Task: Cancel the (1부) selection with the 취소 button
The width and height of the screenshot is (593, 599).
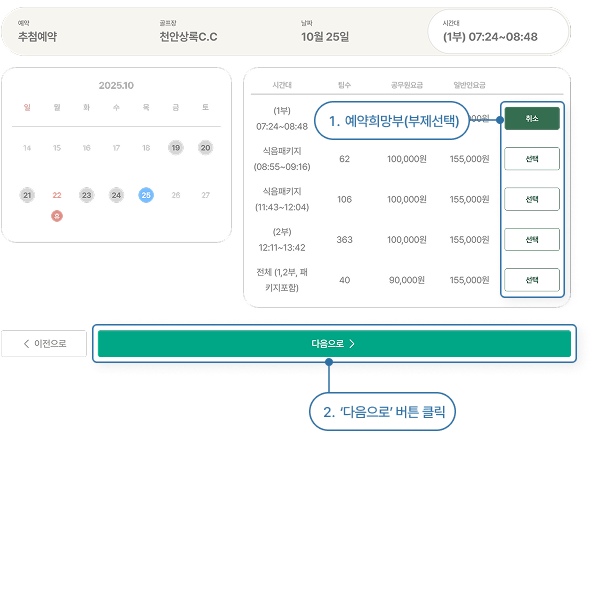Action: 532,118
